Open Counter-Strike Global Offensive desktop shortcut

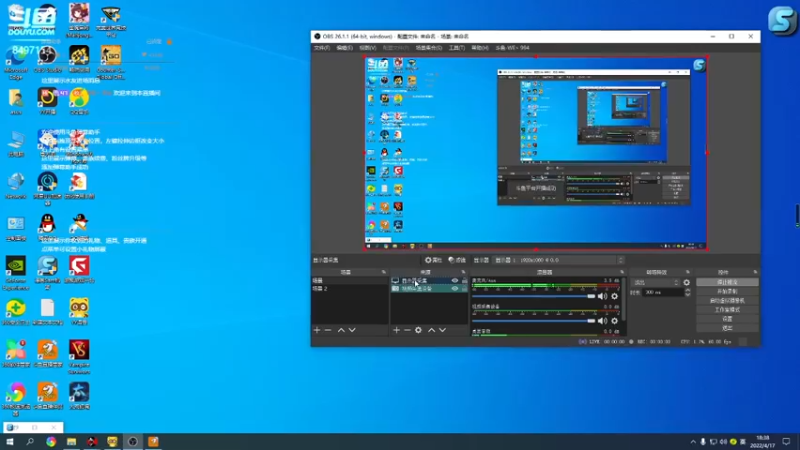click(111, 62)
